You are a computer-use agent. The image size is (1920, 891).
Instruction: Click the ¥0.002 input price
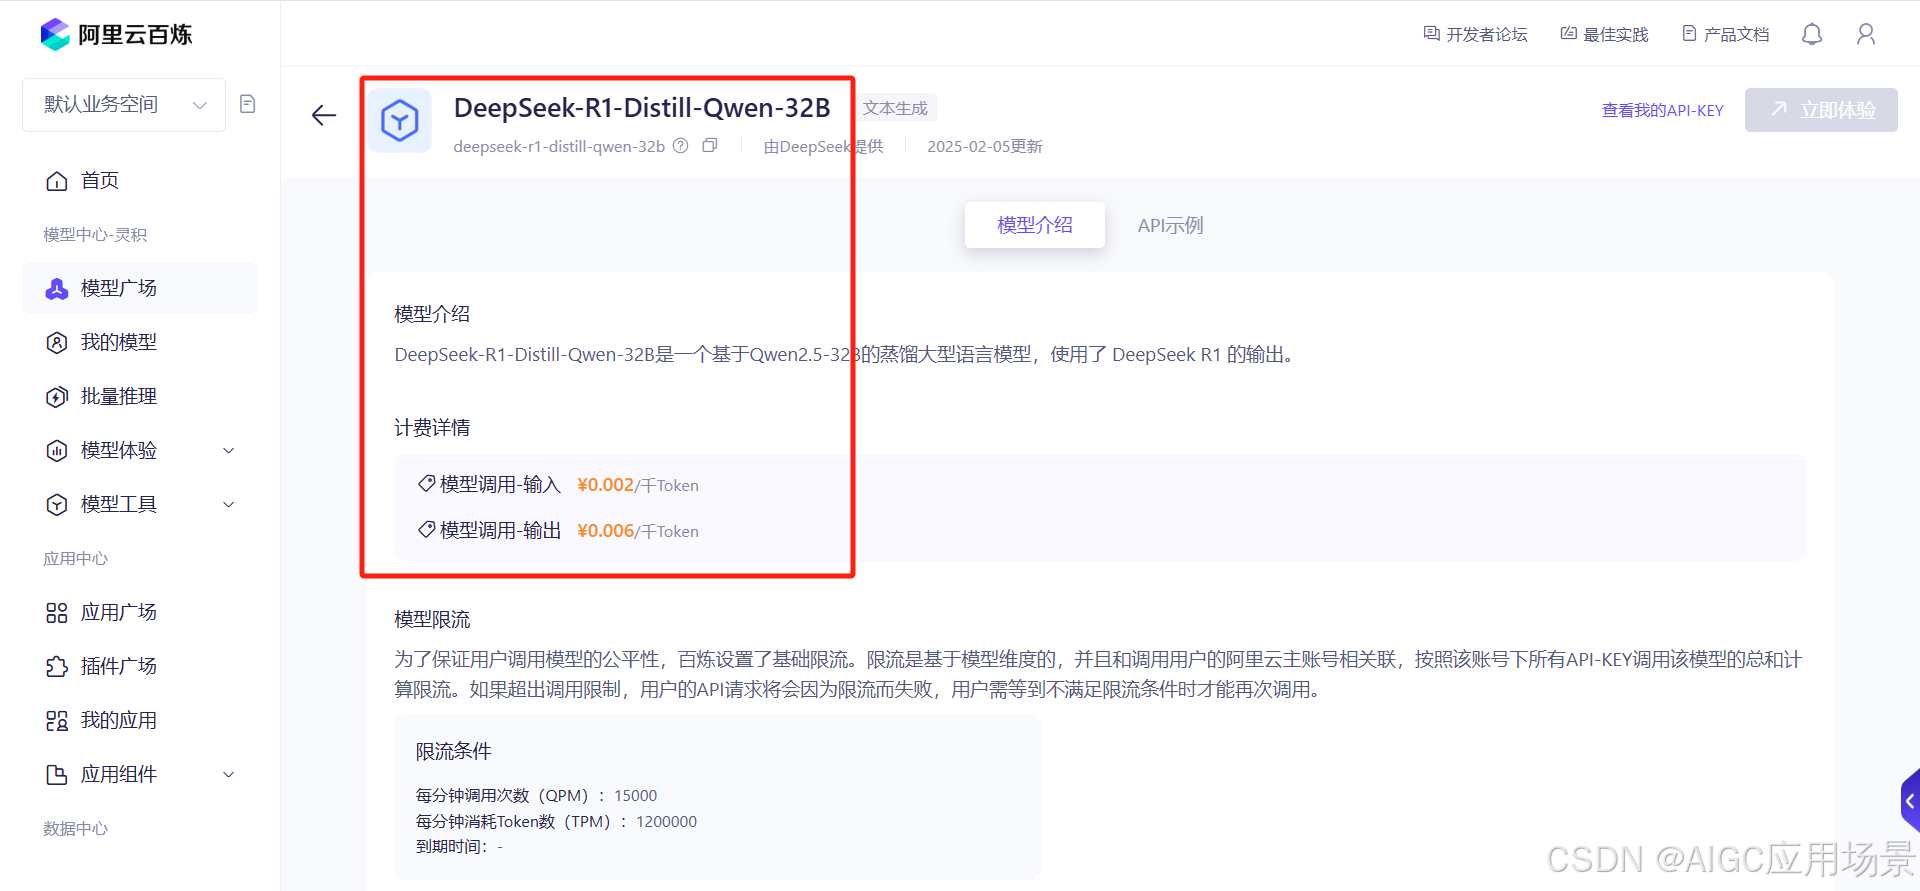click(x=606, y=485)
